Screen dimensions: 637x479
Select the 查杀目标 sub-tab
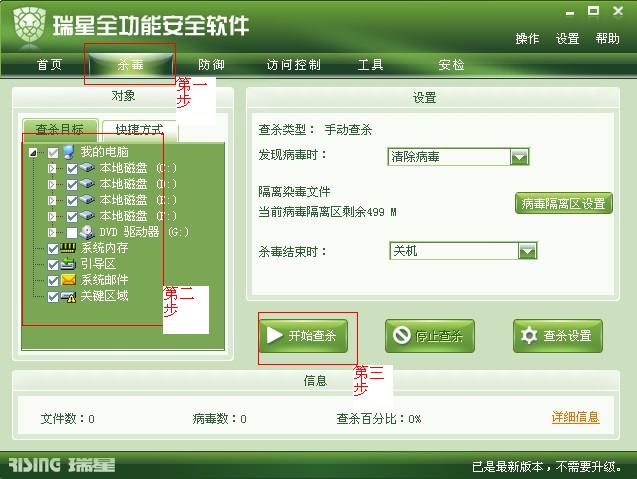(60, 129)
